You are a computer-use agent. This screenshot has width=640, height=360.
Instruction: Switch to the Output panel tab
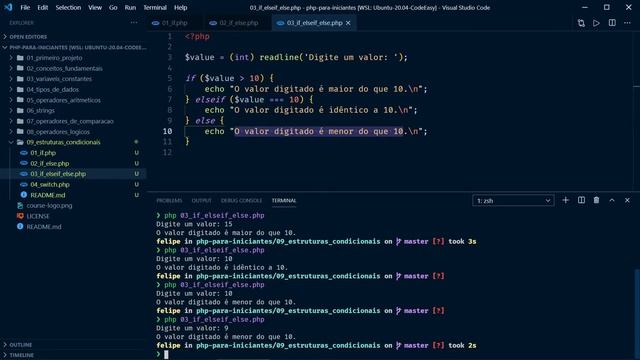(x=202, y=200)
